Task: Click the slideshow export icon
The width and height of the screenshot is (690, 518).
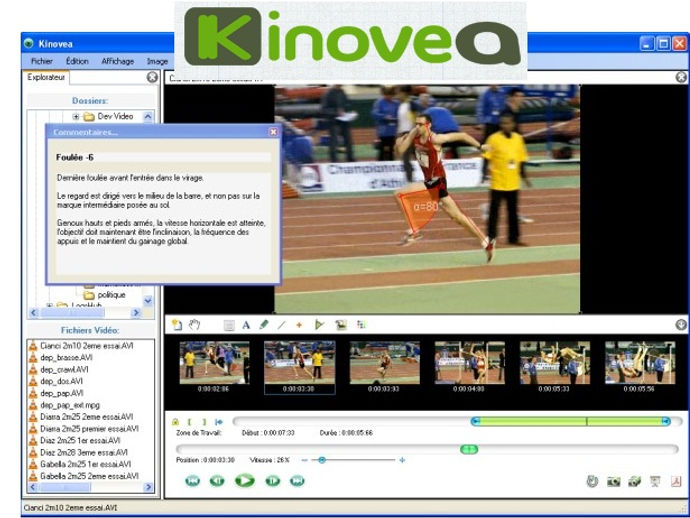Action: pos(655,481)
